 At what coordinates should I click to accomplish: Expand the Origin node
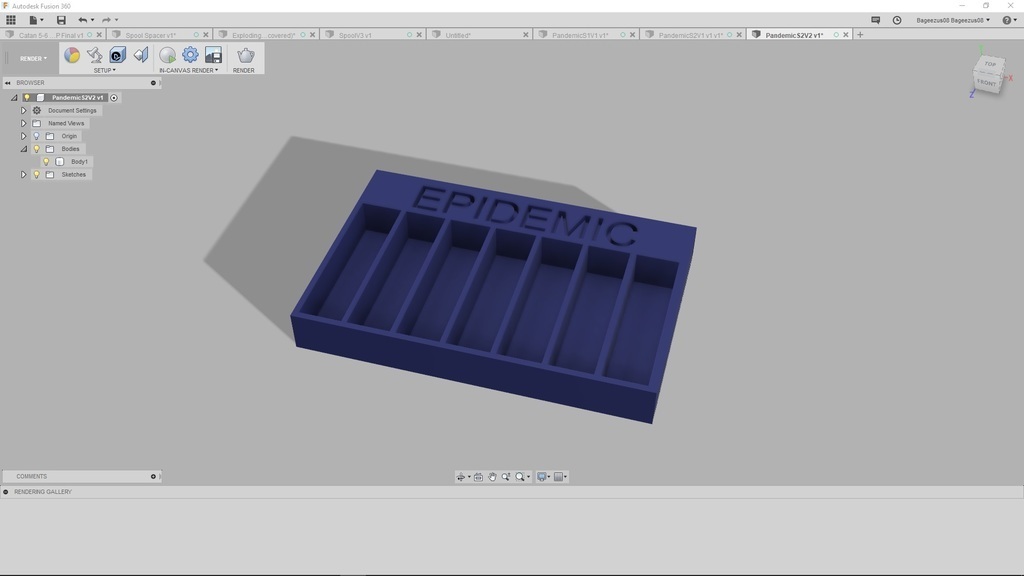tap(24, 136)
